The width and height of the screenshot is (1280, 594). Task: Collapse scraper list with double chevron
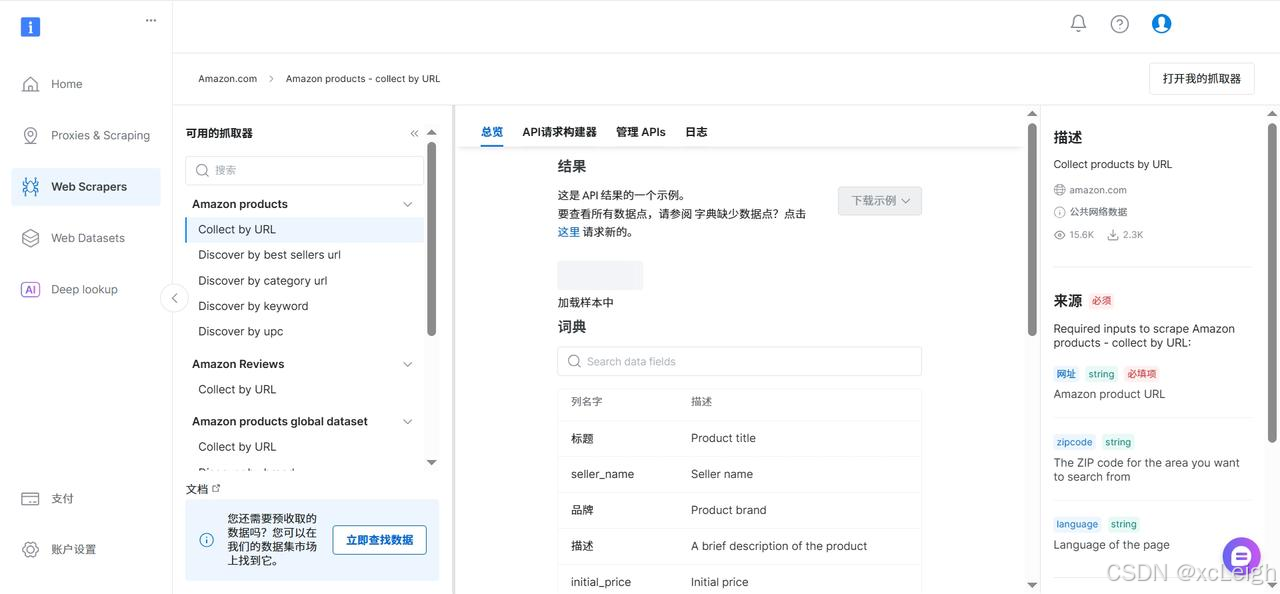(414, 133)
